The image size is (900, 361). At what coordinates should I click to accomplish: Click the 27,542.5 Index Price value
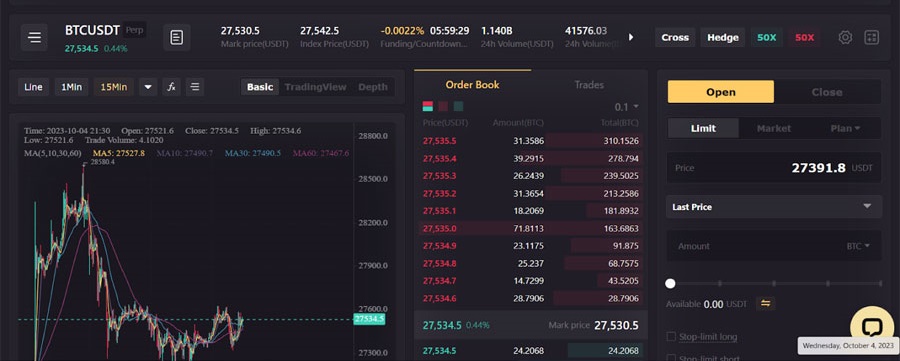coord(319,31)
